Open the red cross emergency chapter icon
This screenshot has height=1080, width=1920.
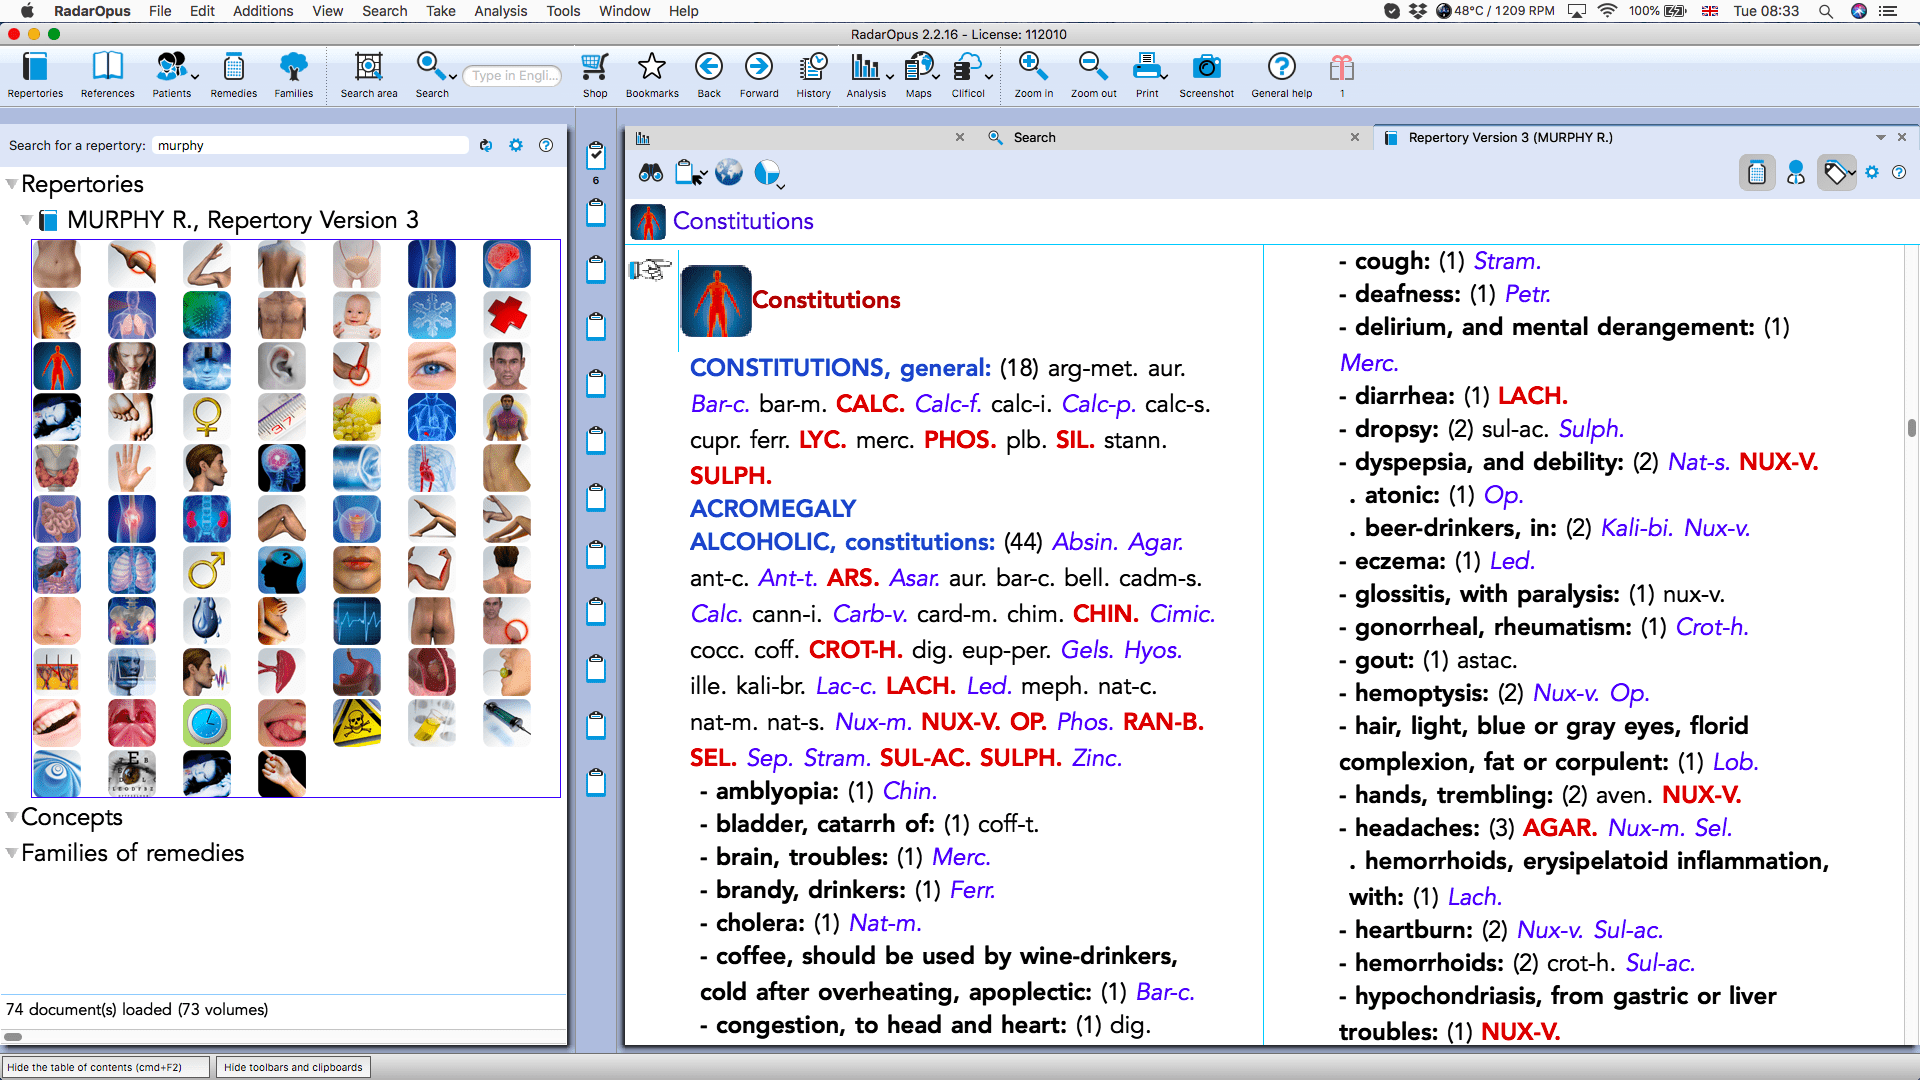point(507,315)
